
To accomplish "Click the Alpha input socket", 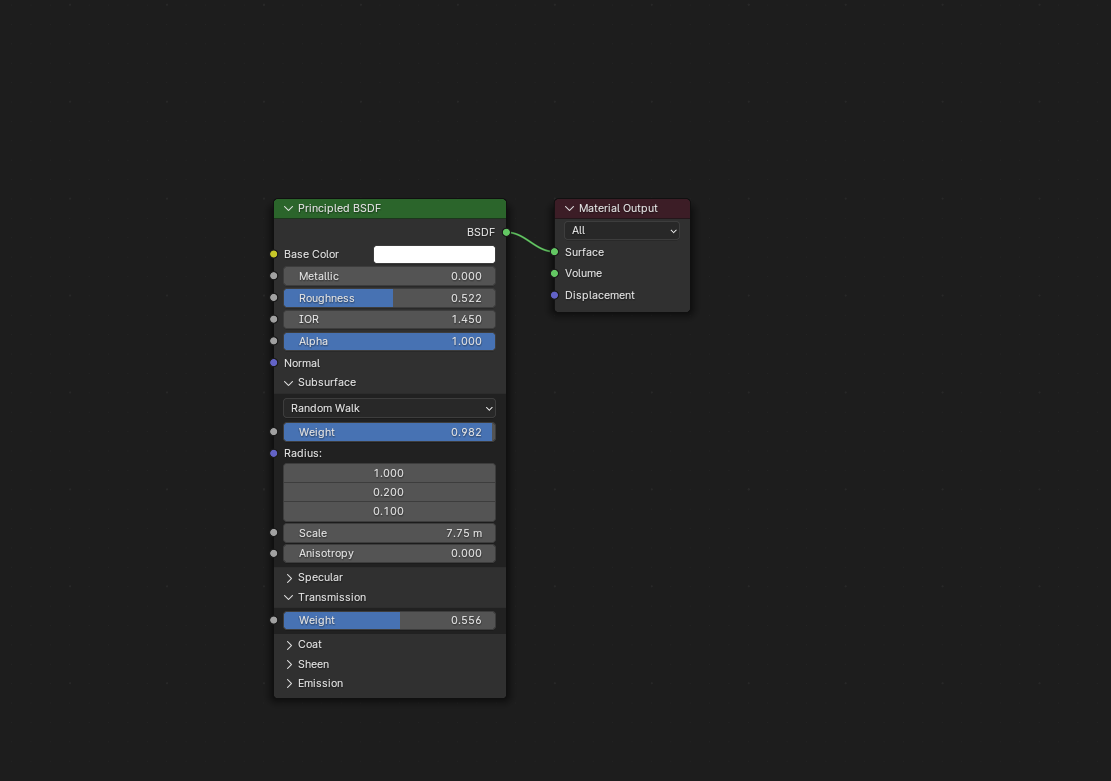I will [x=273, y=341].
